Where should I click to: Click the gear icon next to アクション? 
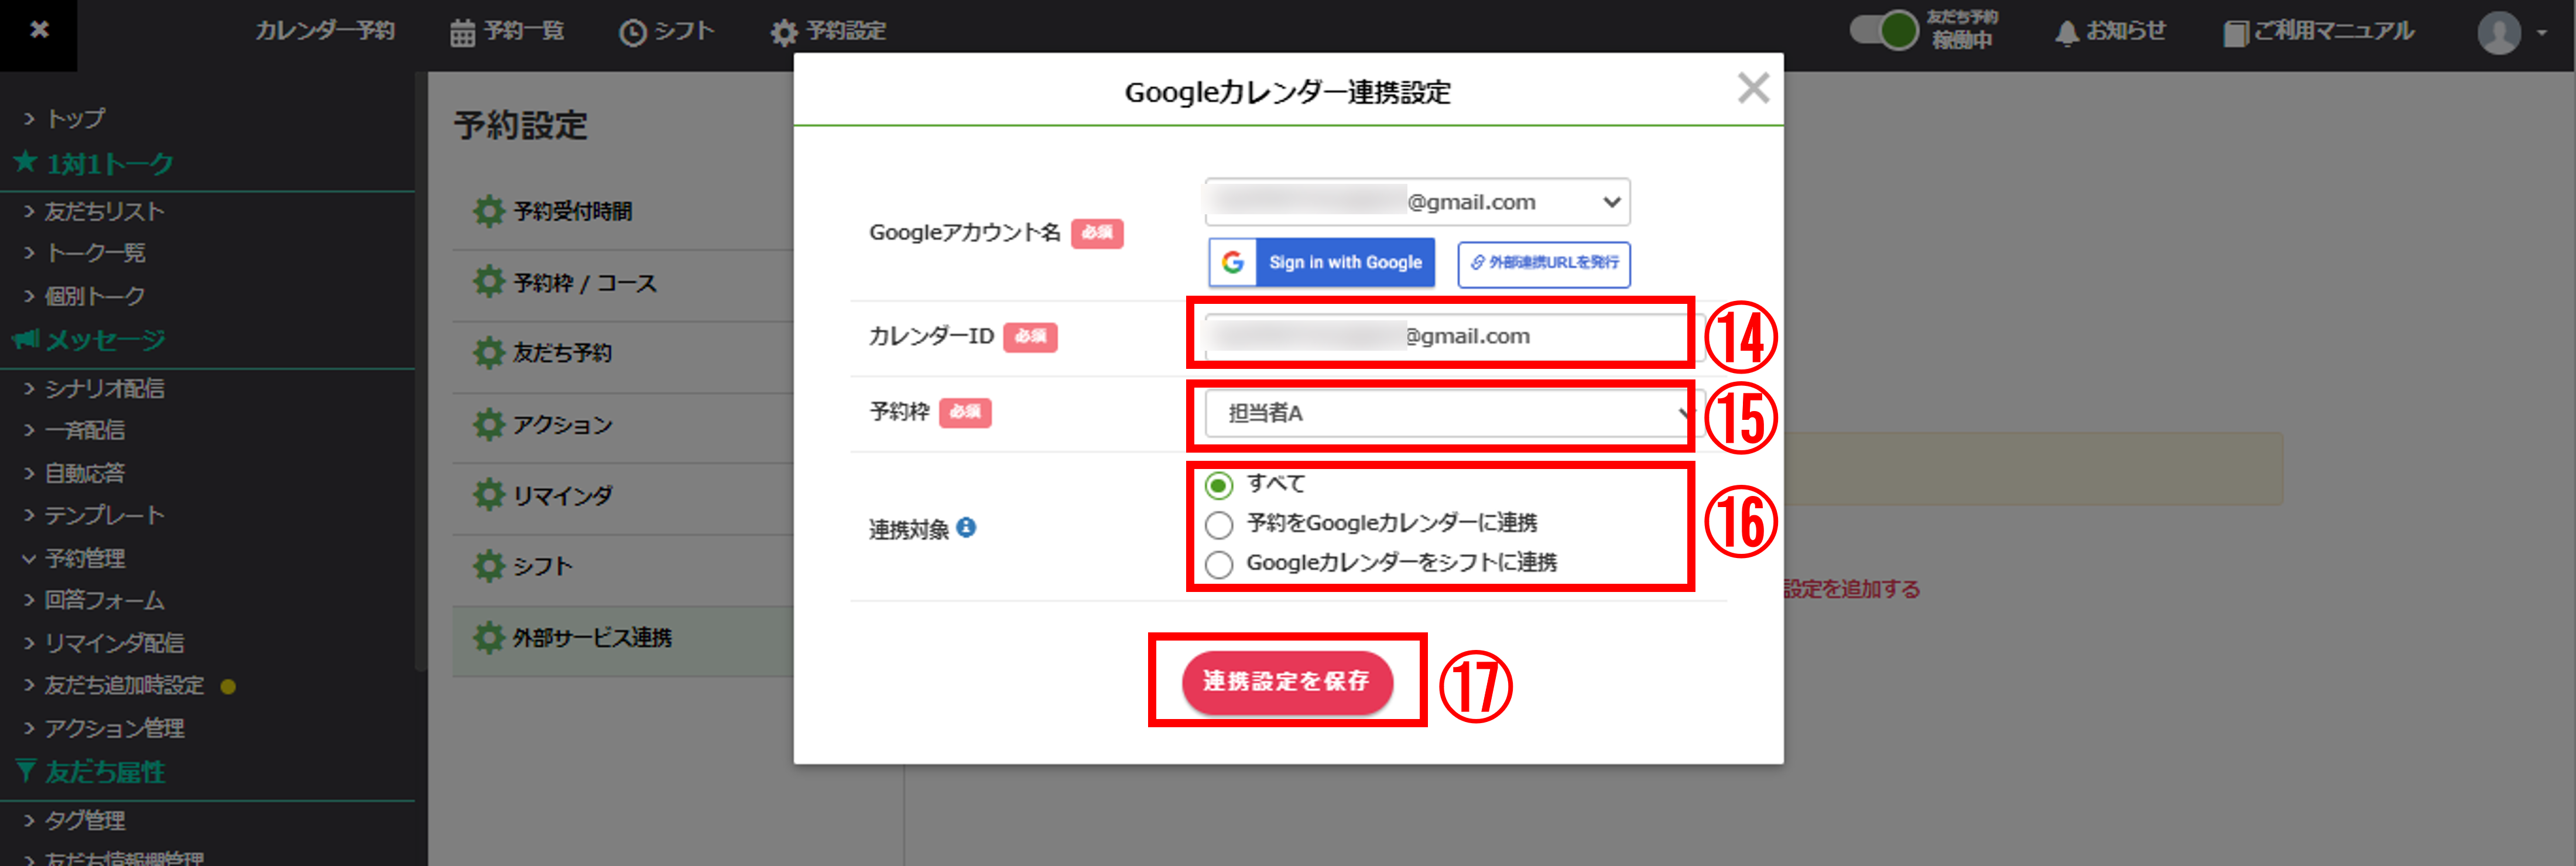(488, 424)
